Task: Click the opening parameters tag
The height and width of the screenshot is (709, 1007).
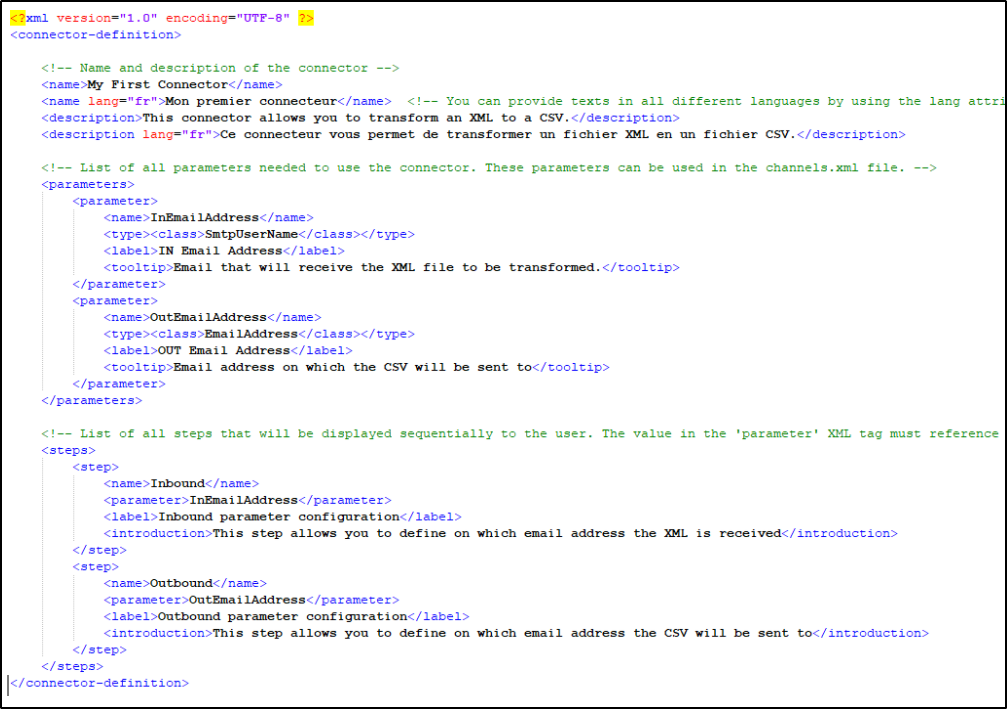Action: 87,184
